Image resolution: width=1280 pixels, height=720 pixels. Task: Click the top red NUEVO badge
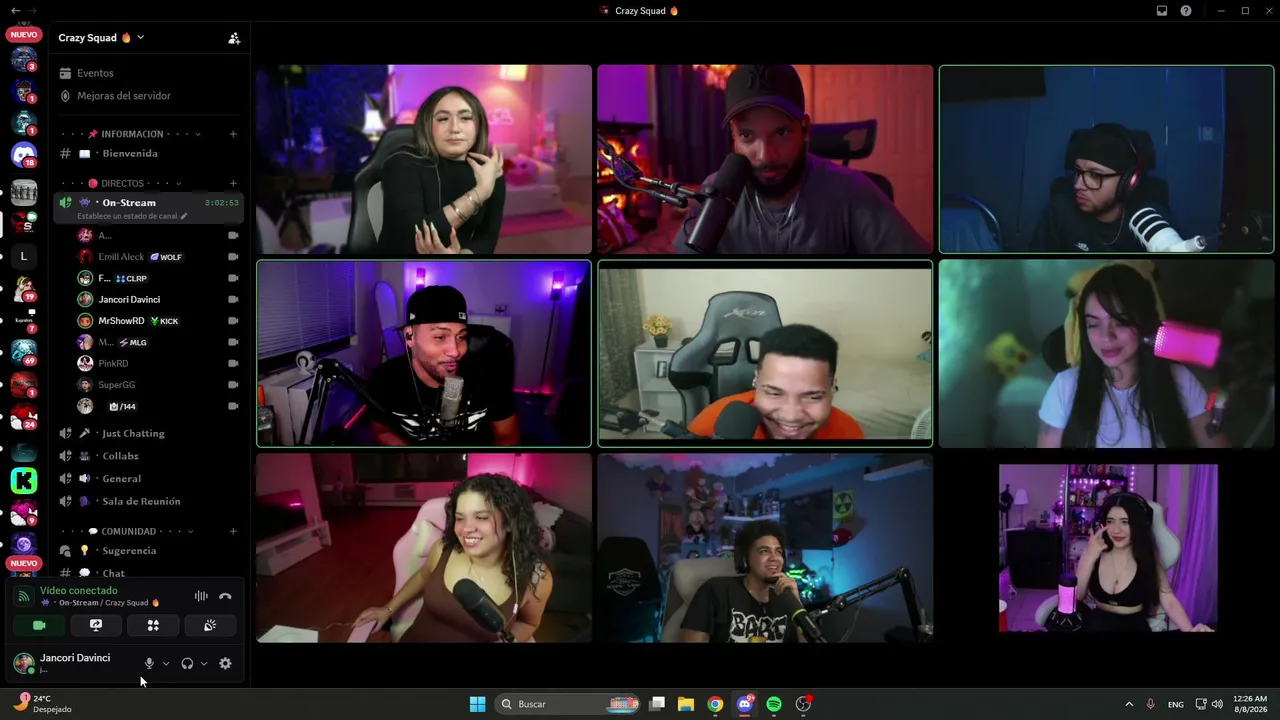point(24,34)
